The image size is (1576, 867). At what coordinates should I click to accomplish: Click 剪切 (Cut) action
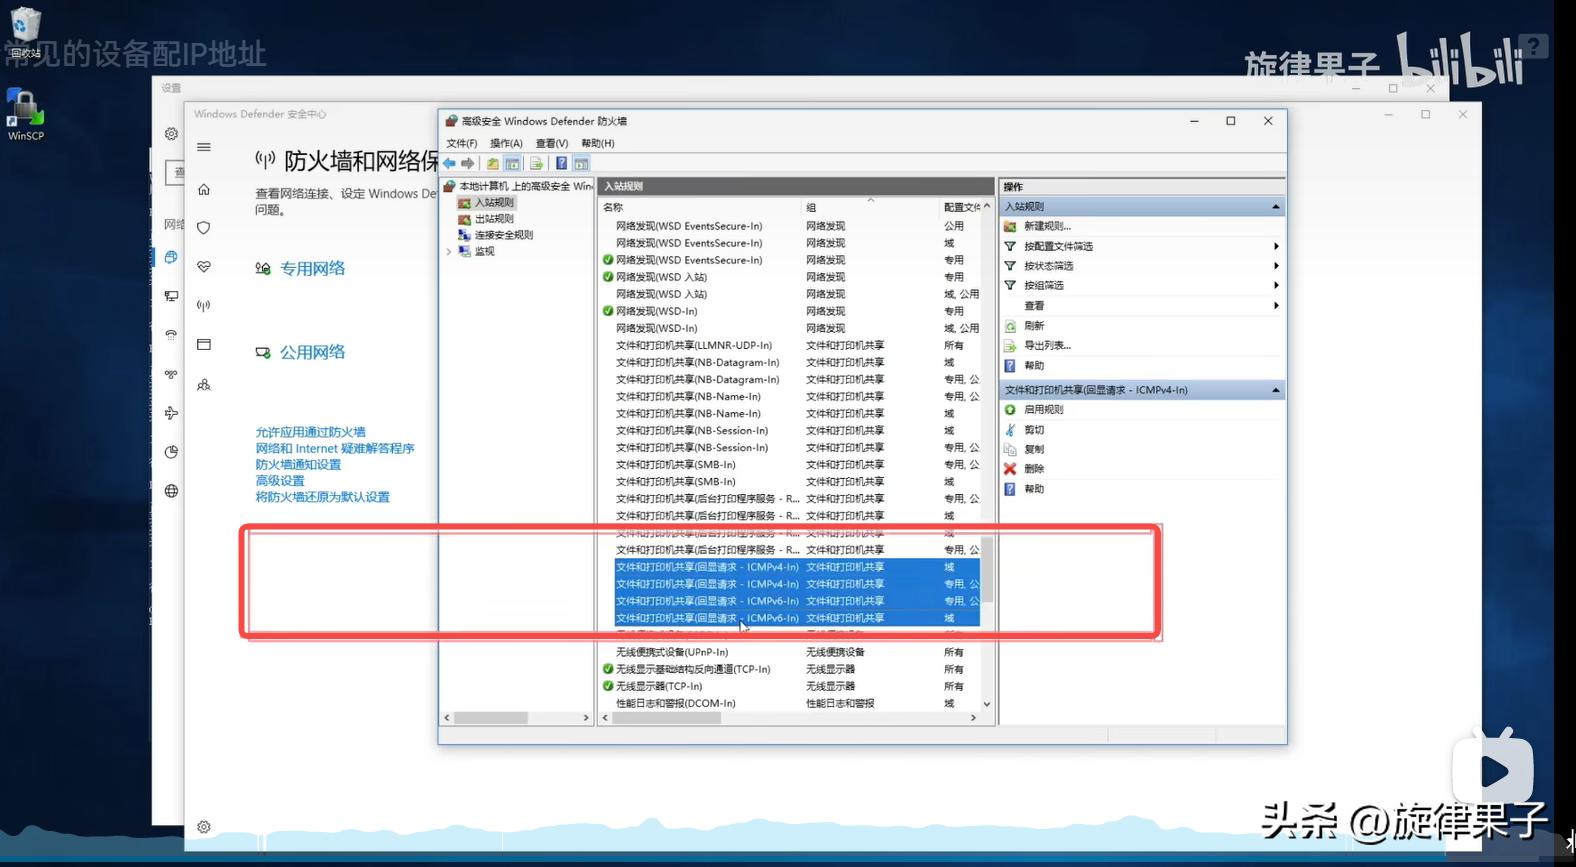pos(1034,430)
